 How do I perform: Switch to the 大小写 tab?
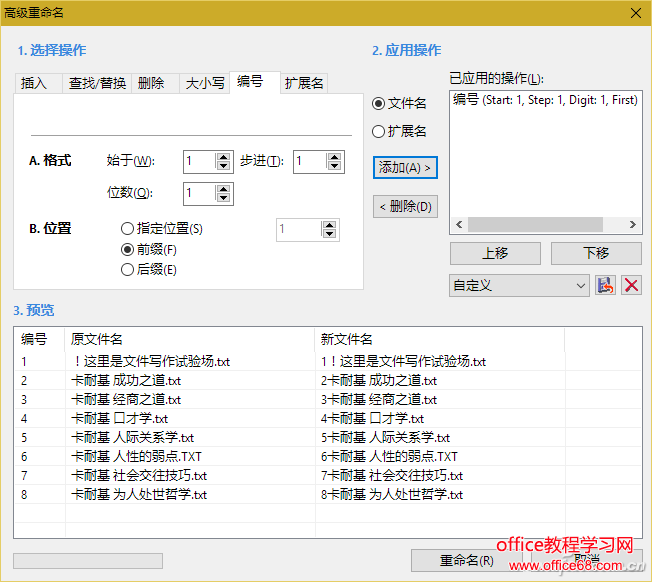click(205, 83)
